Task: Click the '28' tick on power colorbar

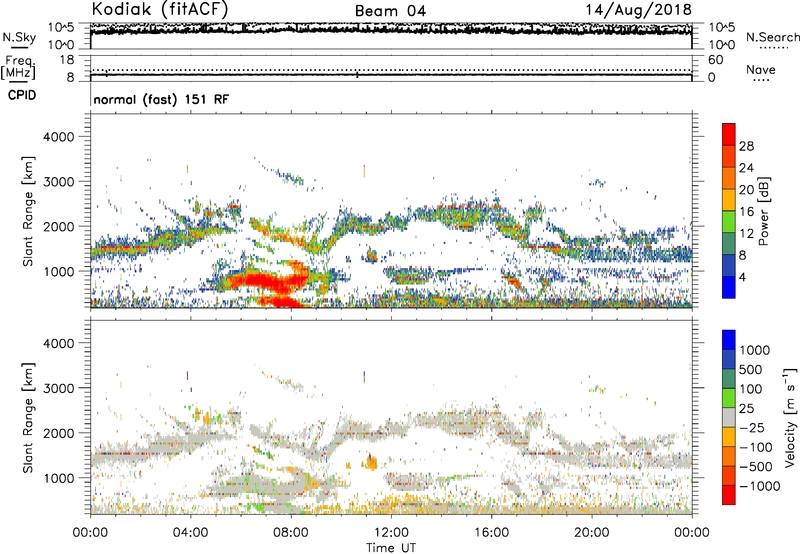Action: pos(746,146)
